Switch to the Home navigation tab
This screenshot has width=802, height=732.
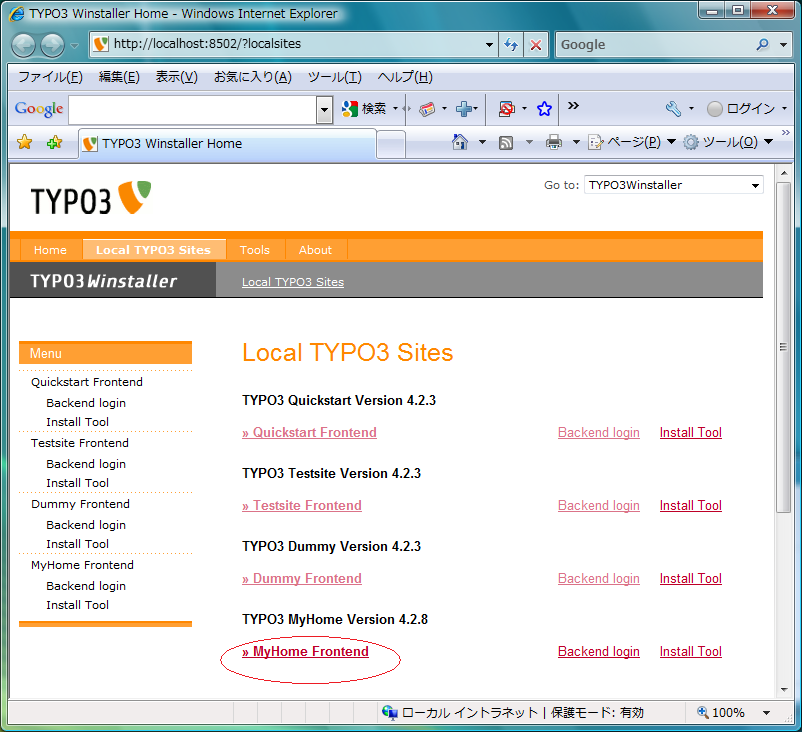[50, 250]
